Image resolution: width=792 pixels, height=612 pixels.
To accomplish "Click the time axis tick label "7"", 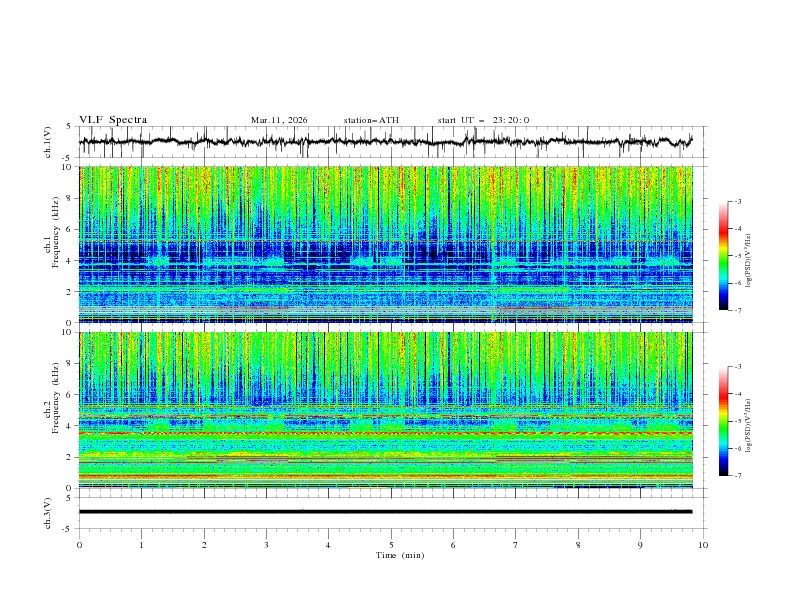I will pyautogui.click(x=516, y=545).
